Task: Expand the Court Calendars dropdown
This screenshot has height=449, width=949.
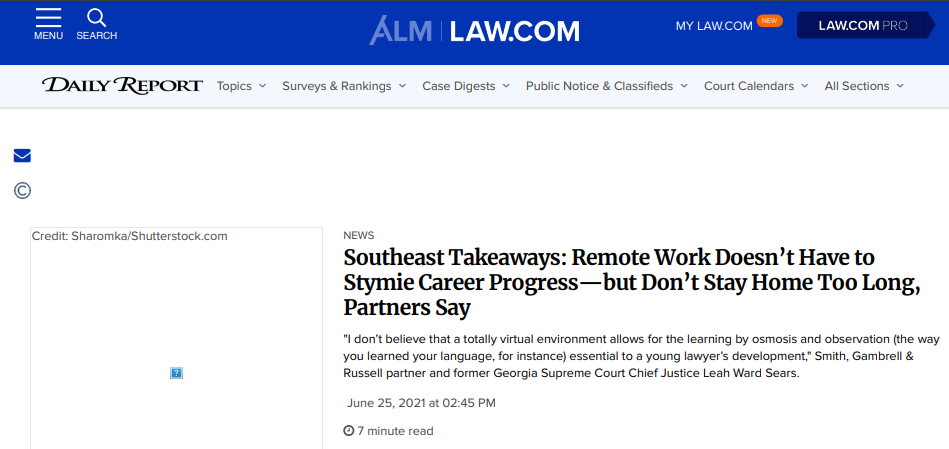Action: 756,86
